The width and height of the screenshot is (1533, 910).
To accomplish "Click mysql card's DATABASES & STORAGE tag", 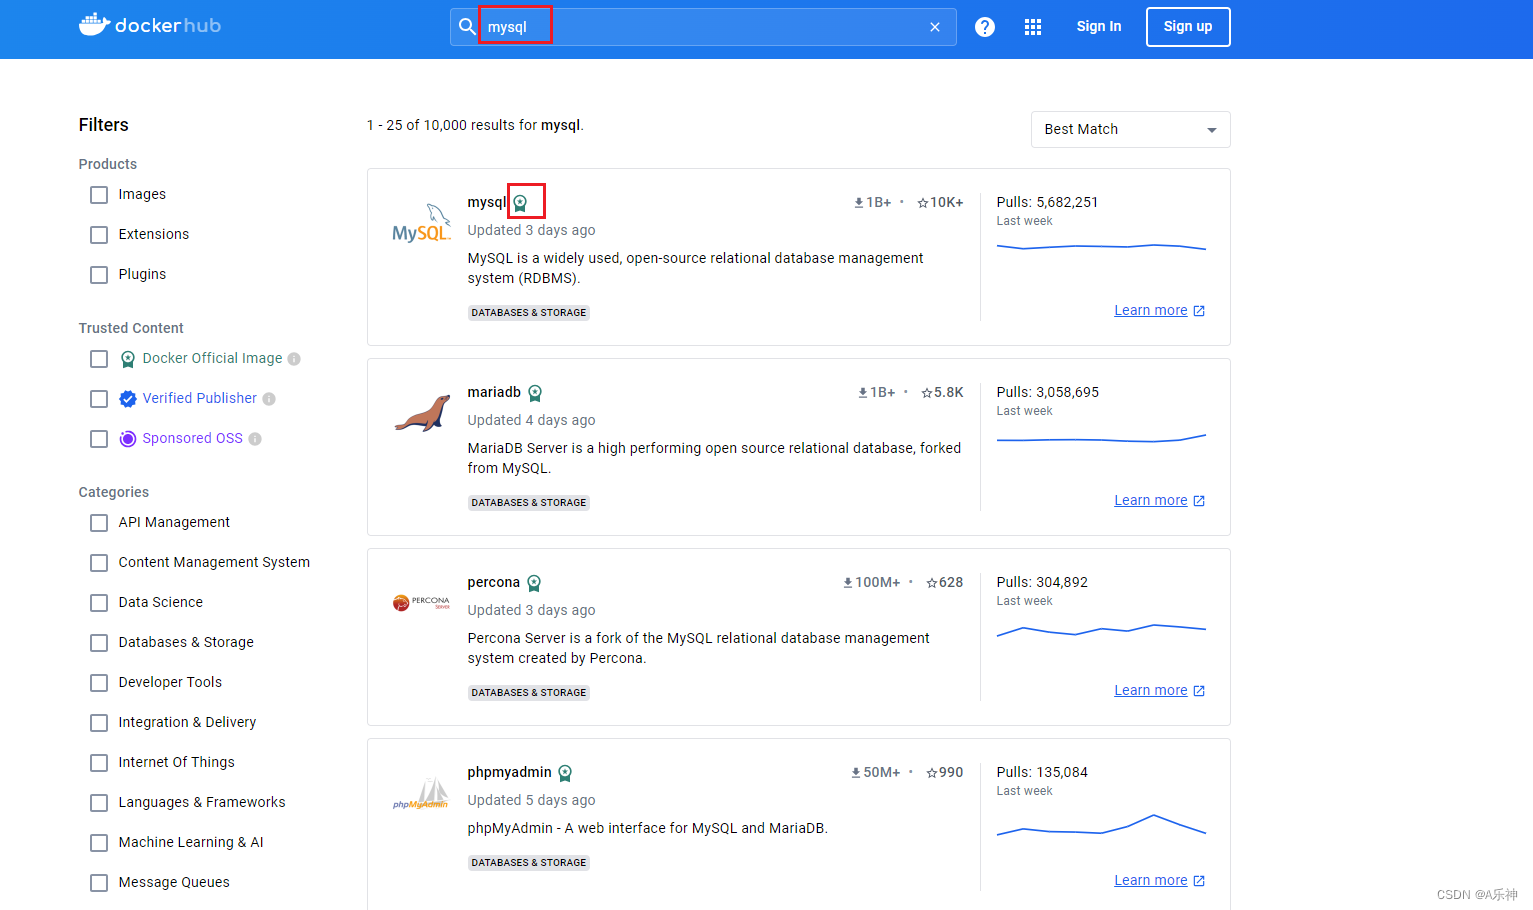I will (529, 313).
